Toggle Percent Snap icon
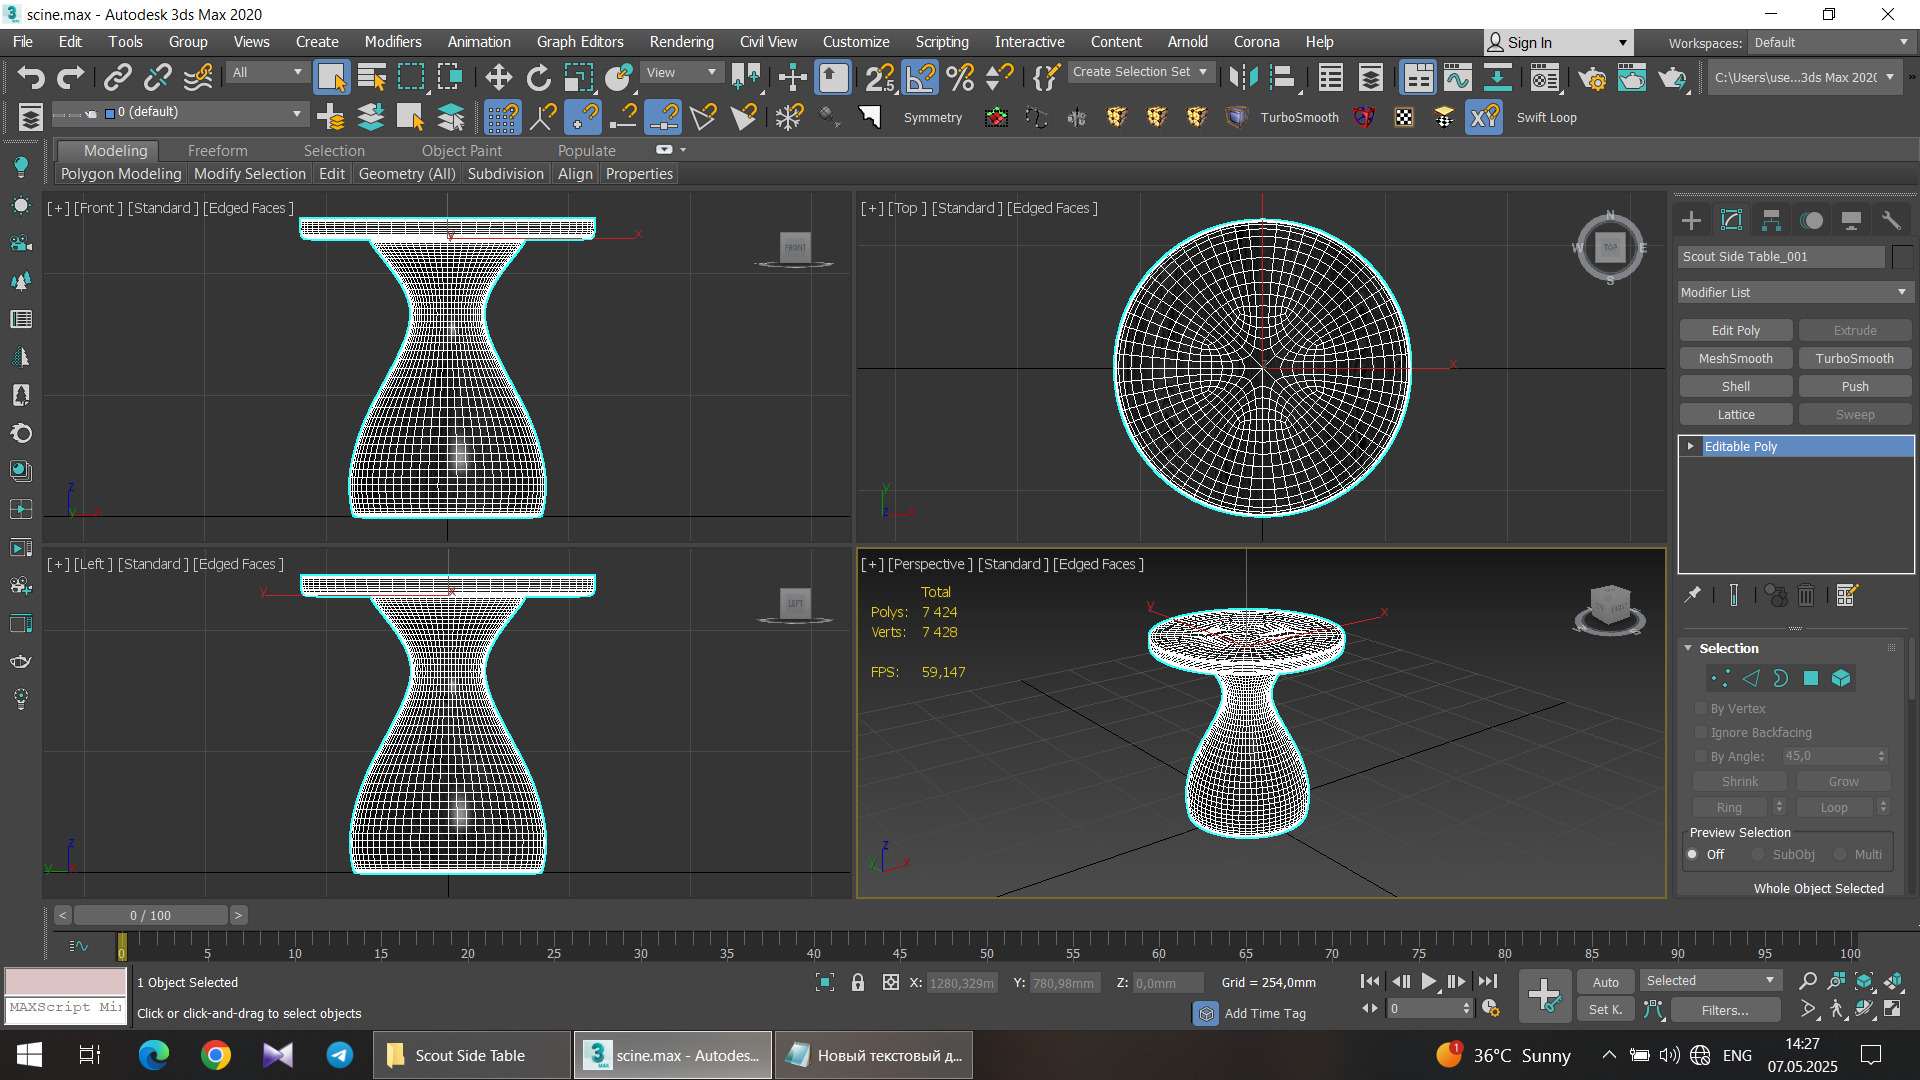The image size is (1920, 1080). click(960, 77)
